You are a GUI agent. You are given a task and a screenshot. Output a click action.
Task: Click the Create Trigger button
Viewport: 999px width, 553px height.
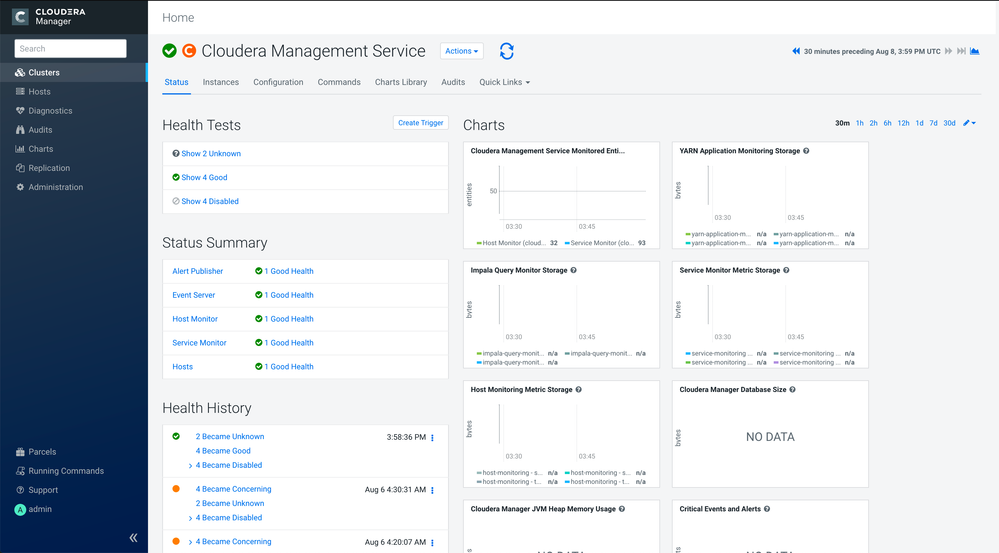tap(420, 123)
